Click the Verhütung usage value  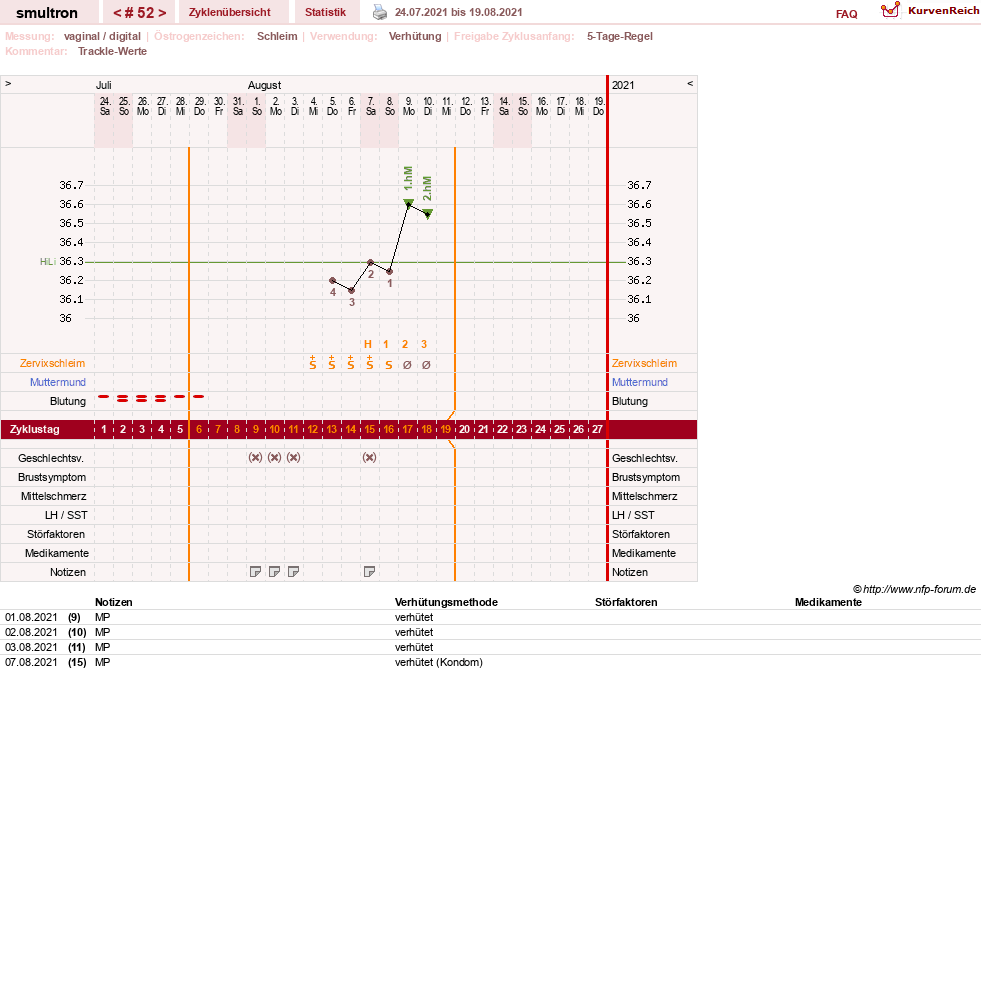tap(415, 36)
